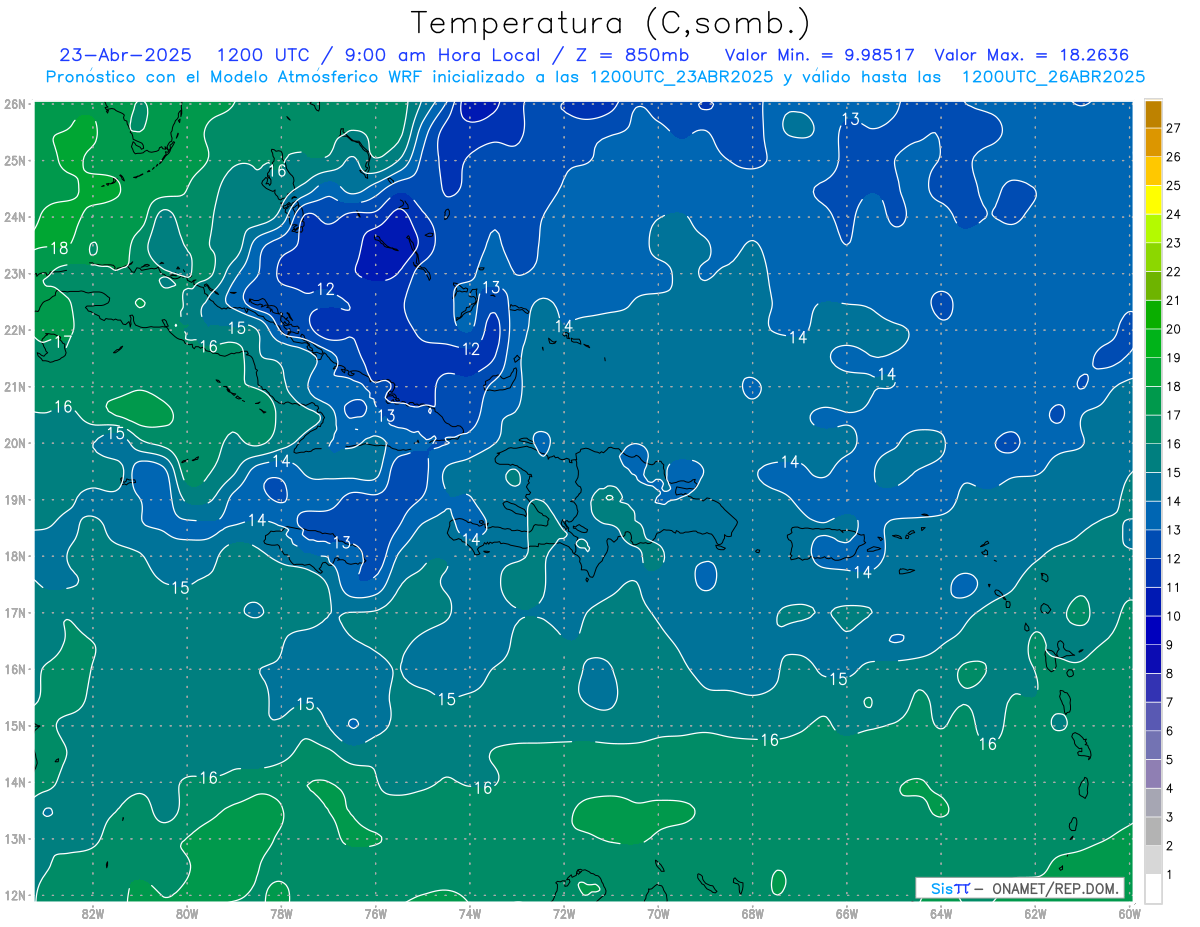Click the 22N latitude axis label
Image resolution: width=1200 pixels, height=927 pixels.
(14, 330)
